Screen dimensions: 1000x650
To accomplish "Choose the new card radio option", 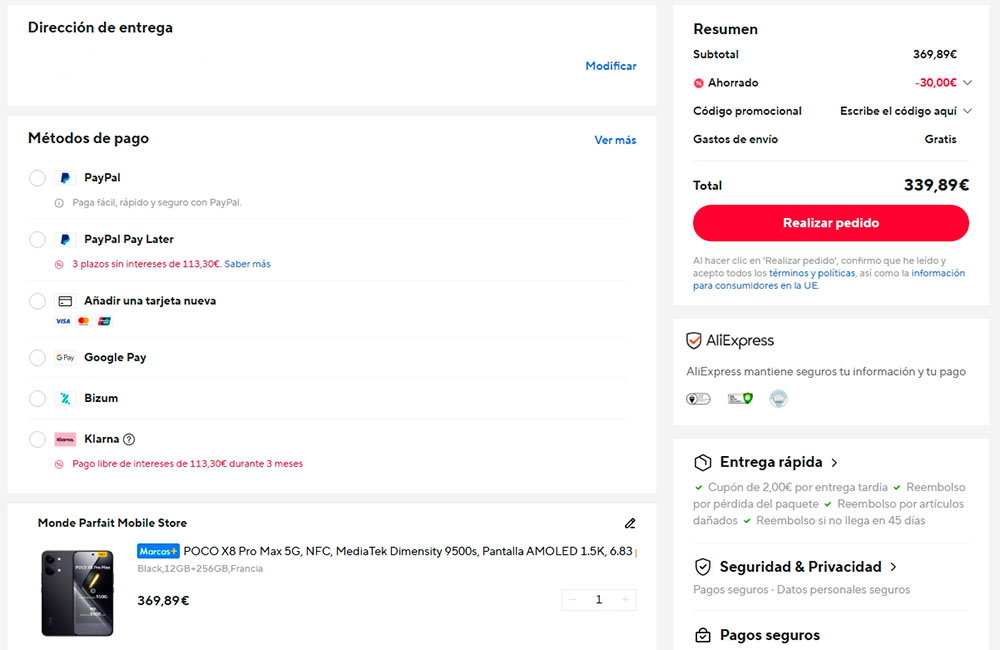I will [x=37, y=301].
